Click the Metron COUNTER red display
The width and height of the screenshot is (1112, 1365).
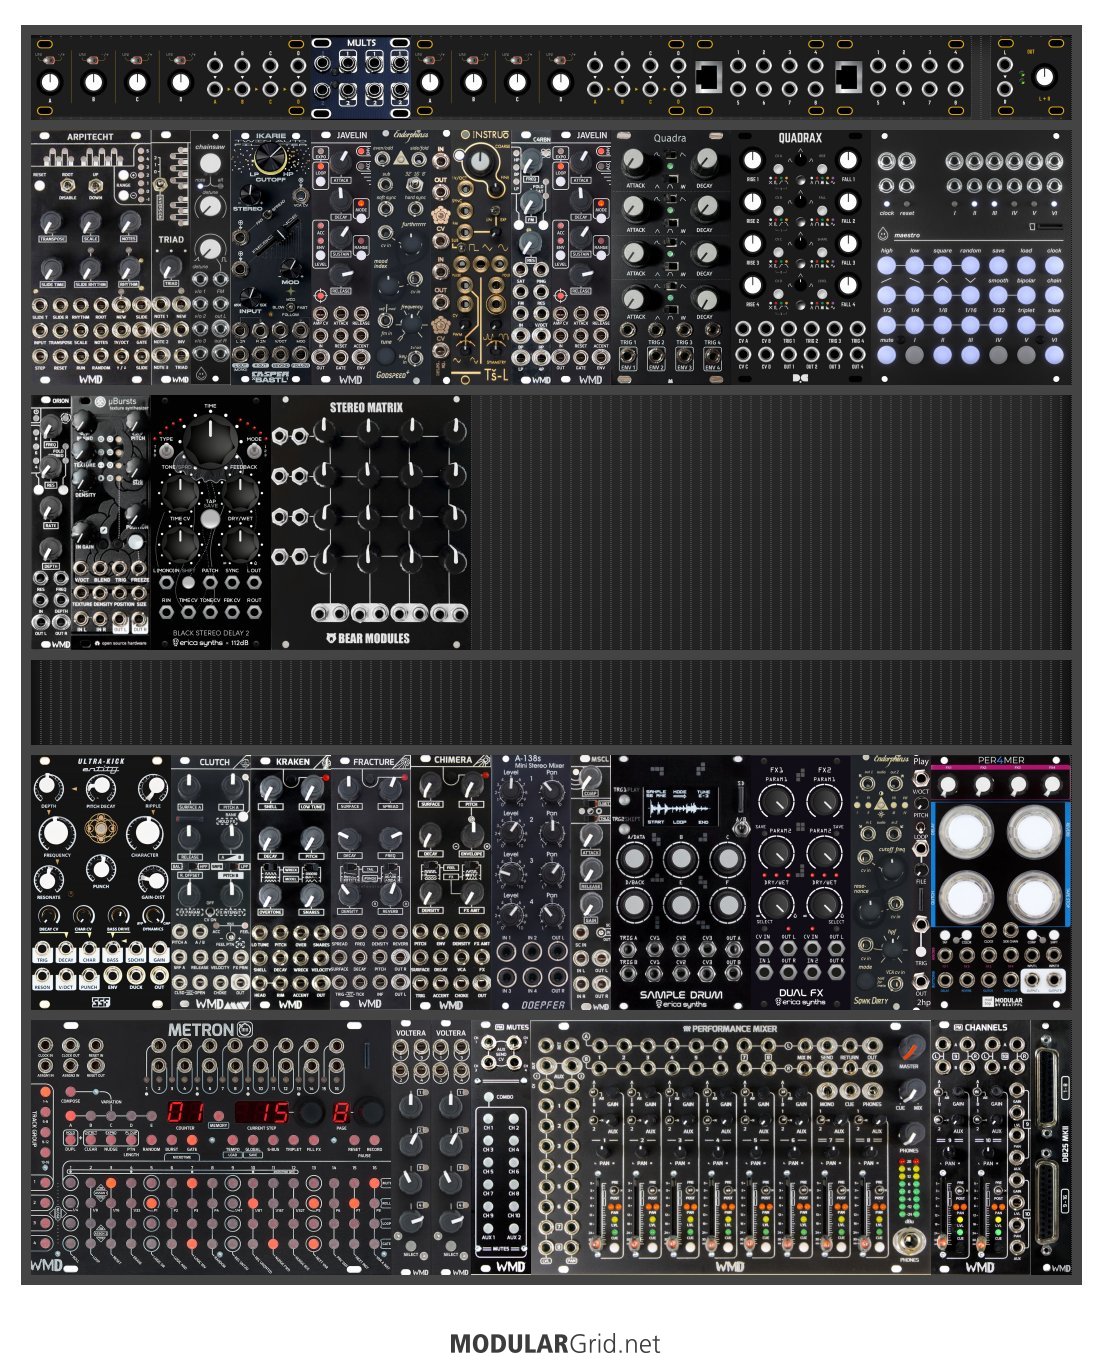(x=186, y=1112)
